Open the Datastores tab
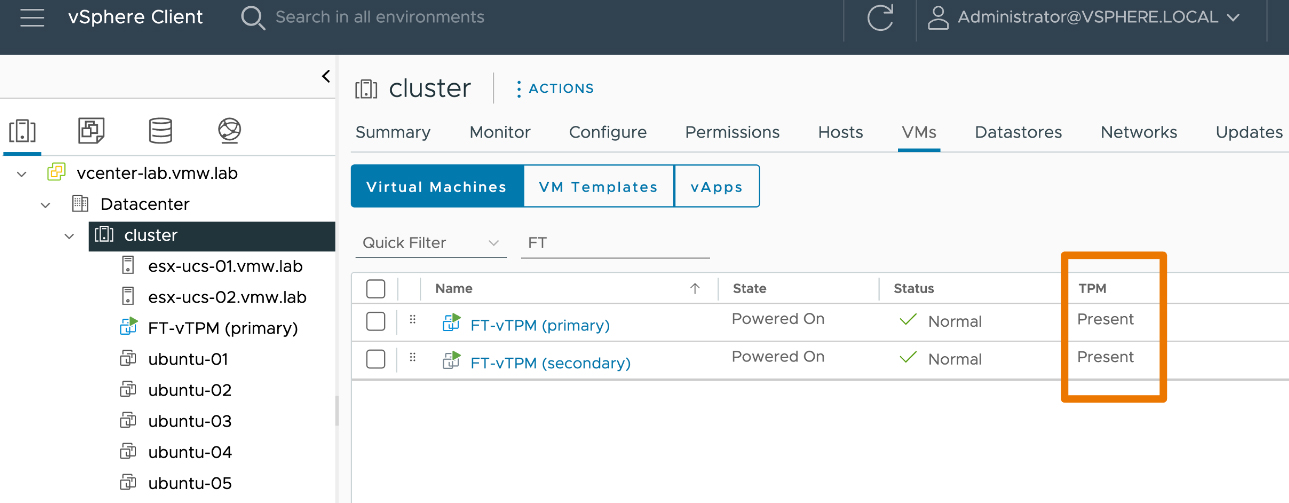1289x503 pixels. (x=1018, y=132)
